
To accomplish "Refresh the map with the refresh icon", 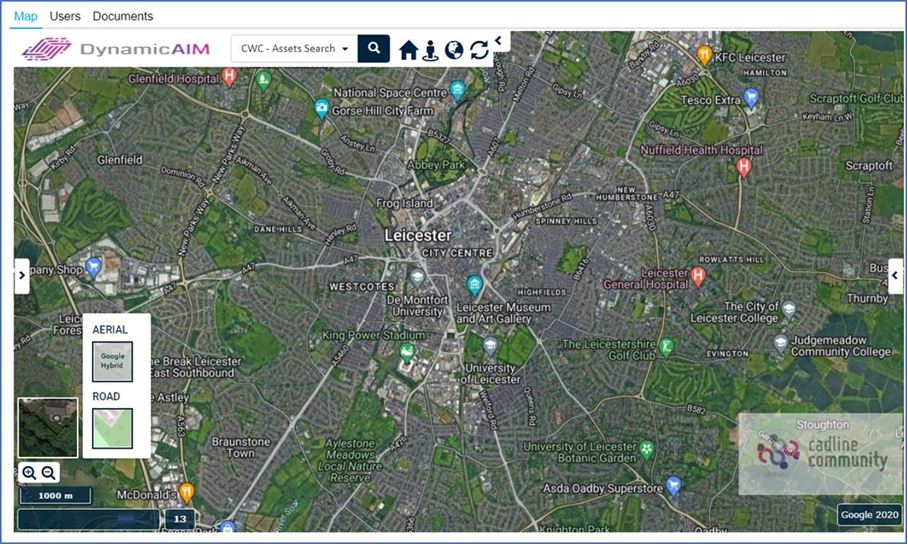I will 479,50.
